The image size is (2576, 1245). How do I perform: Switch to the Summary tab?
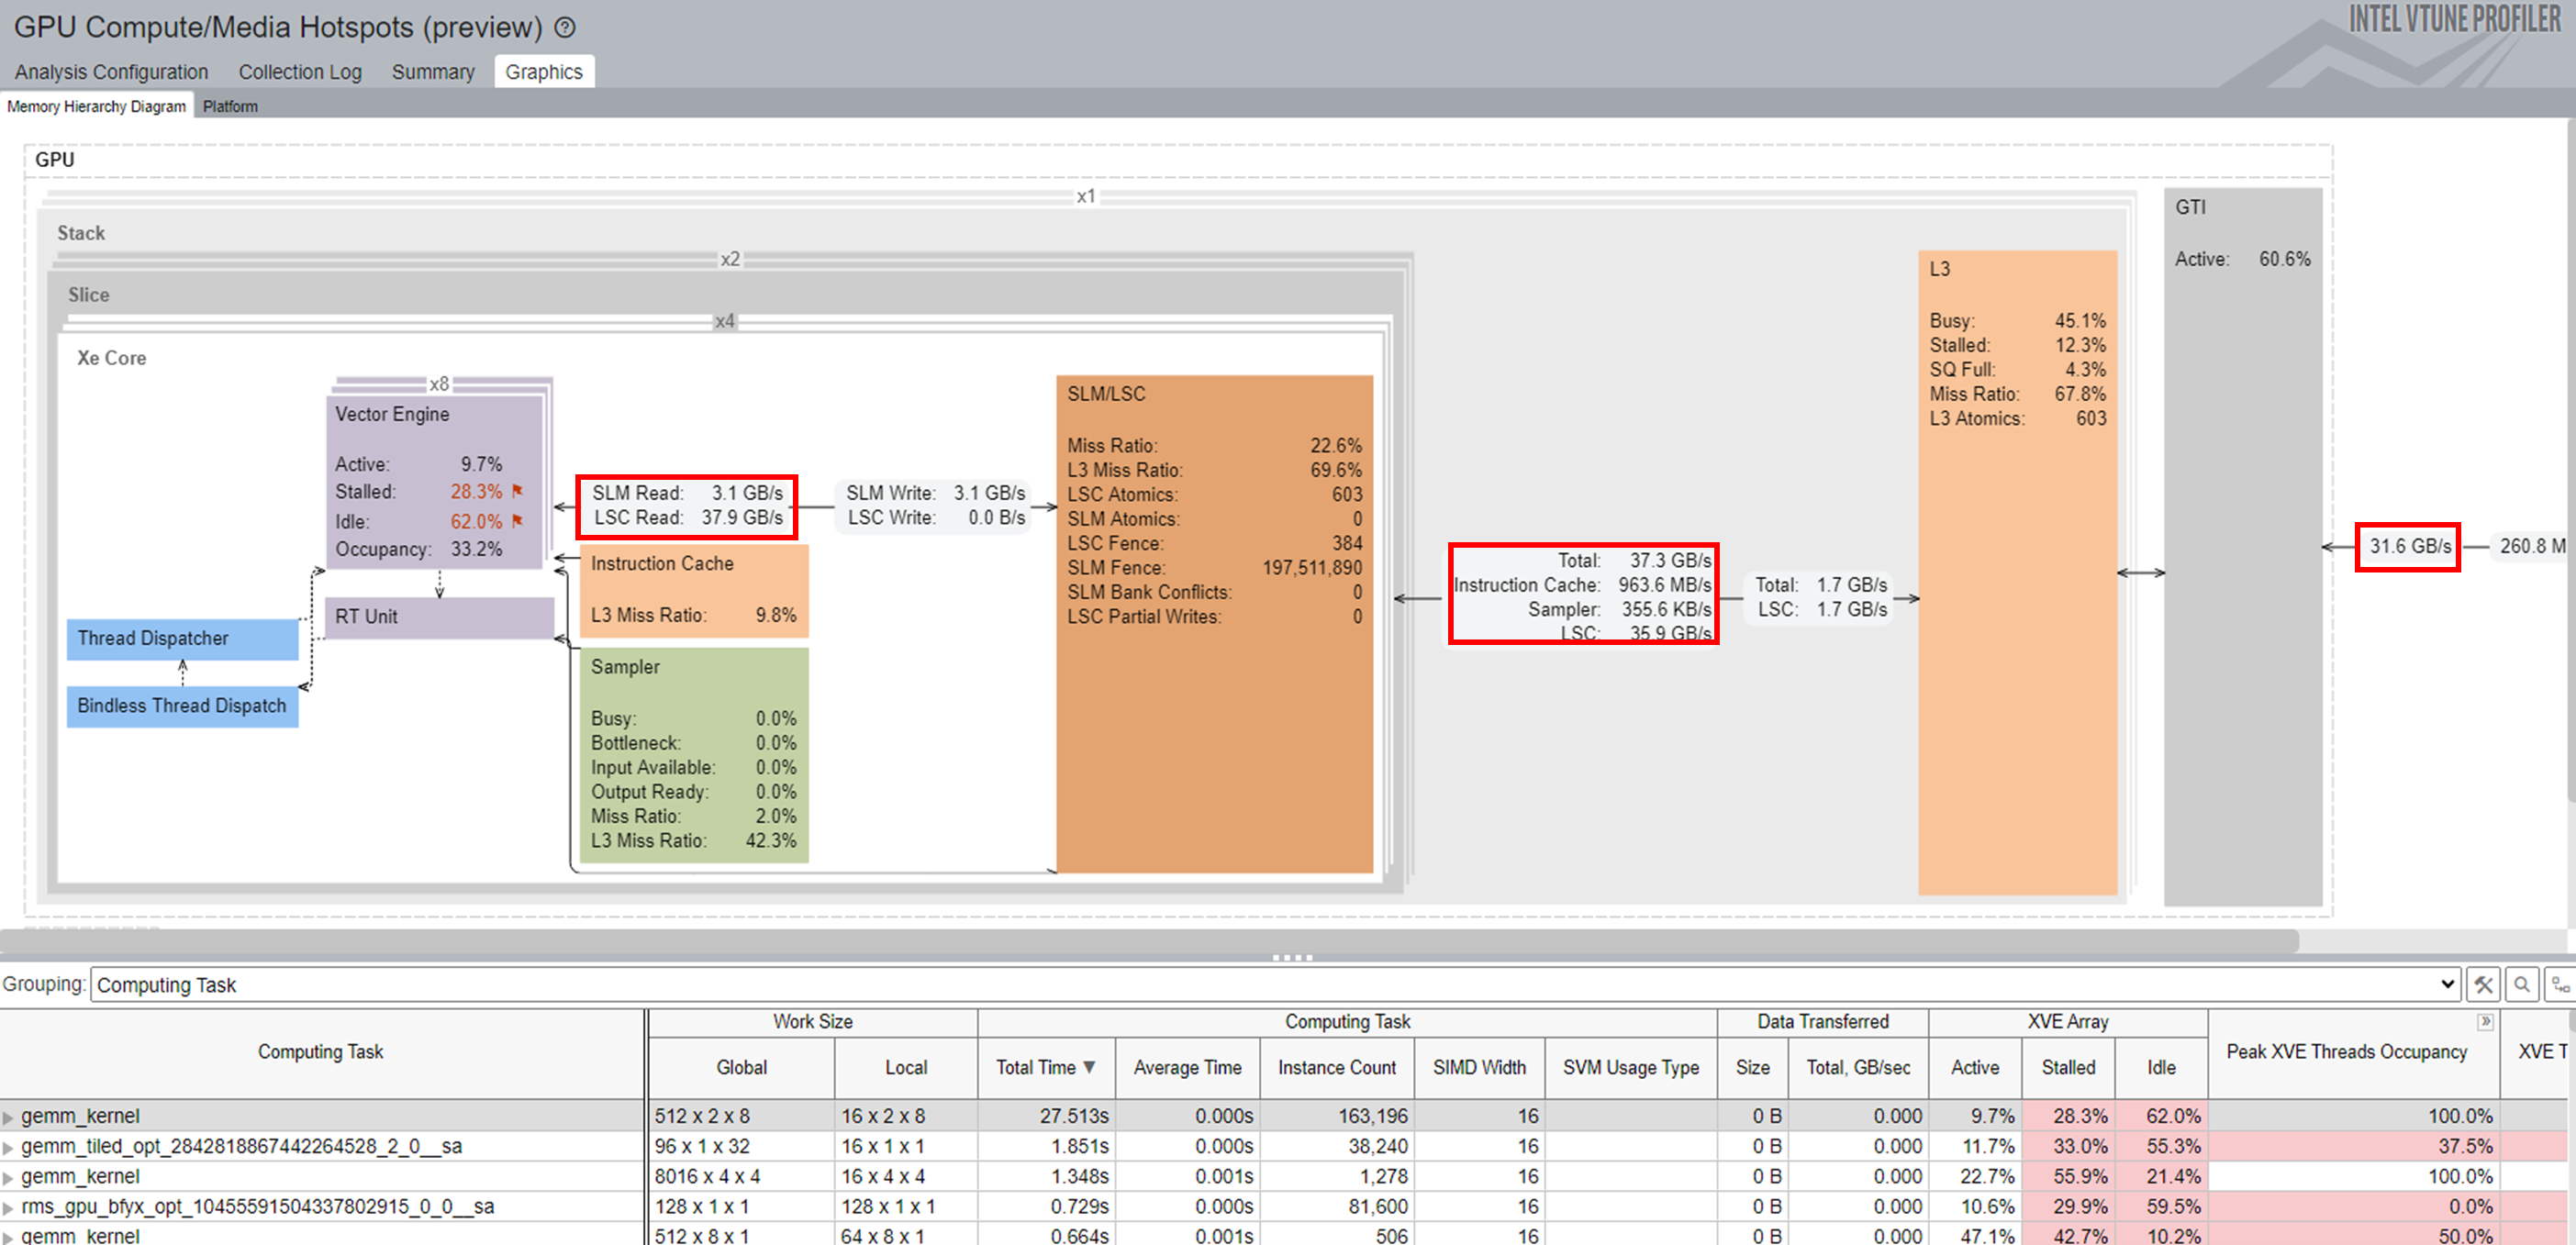tap(432, 72)
